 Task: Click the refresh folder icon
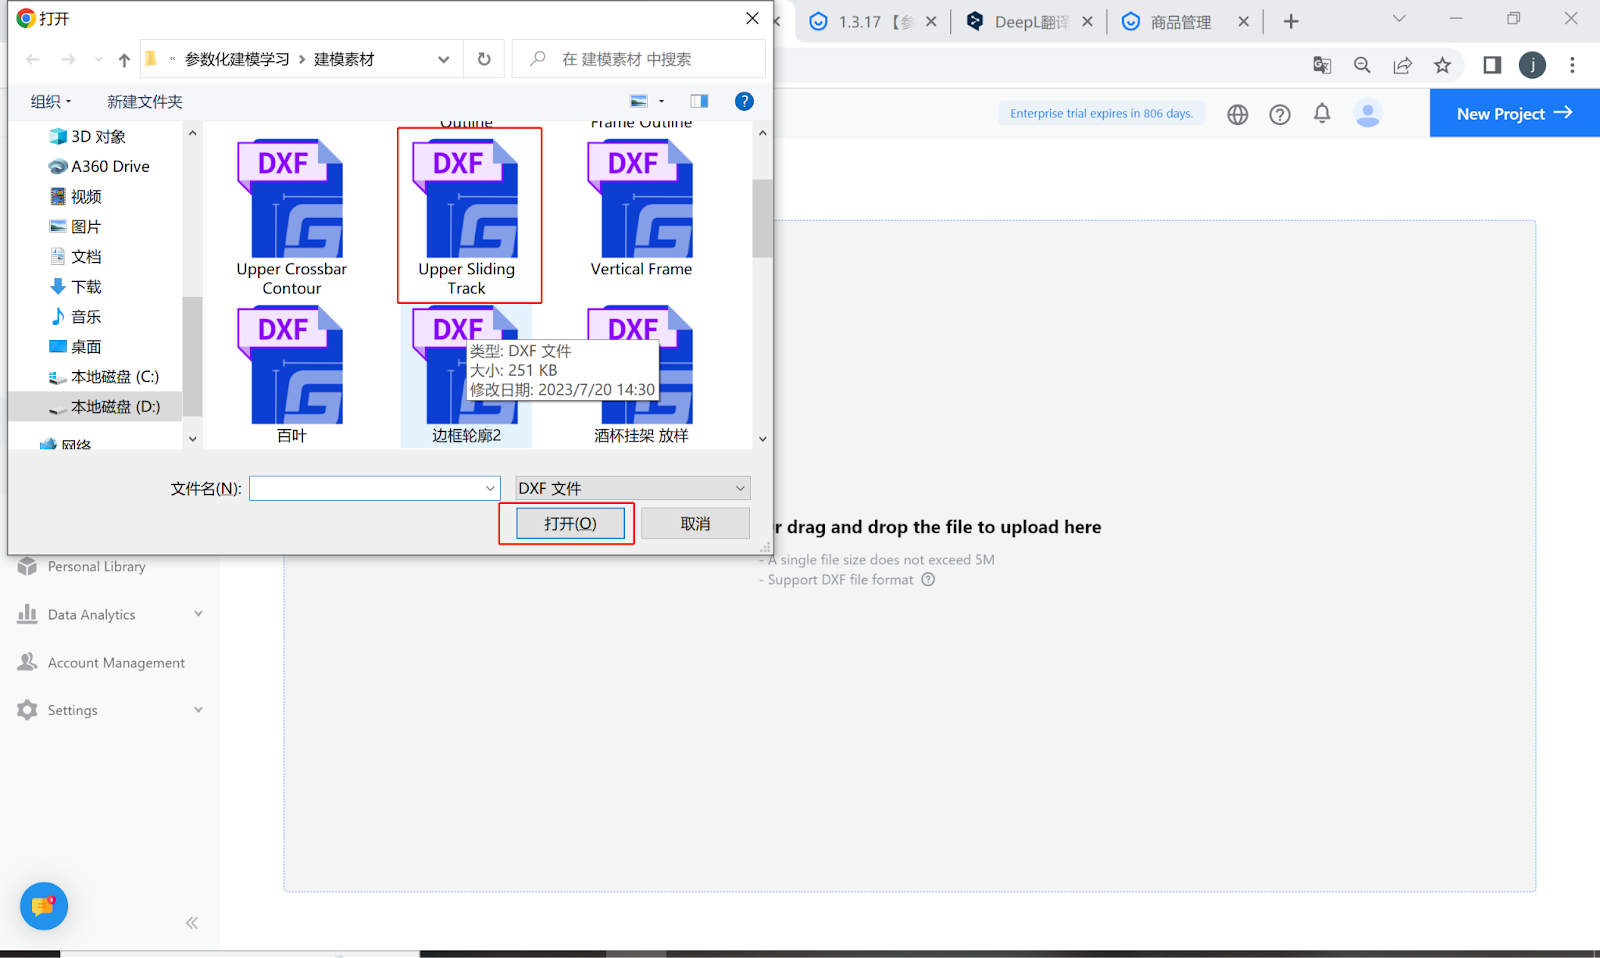coord(484,59)
